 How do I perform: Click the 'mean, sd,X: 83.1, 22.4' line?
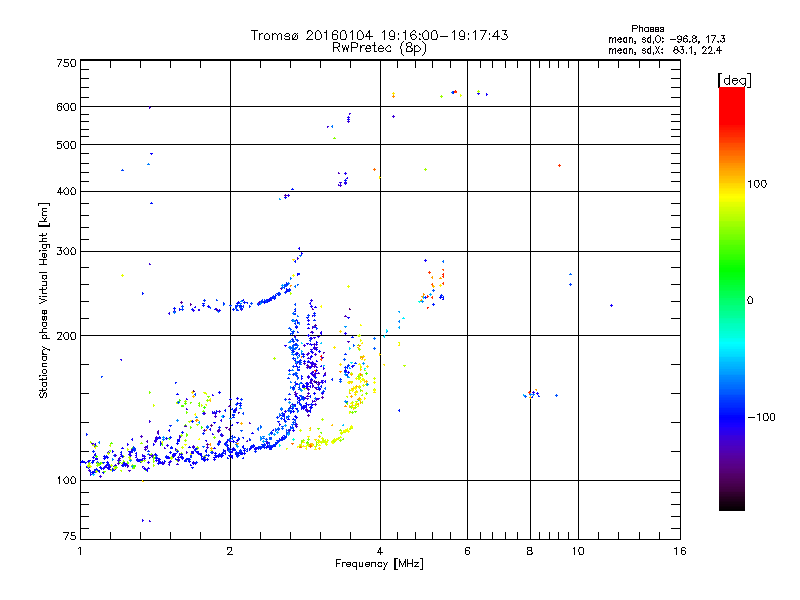click(x=665, y=50)
